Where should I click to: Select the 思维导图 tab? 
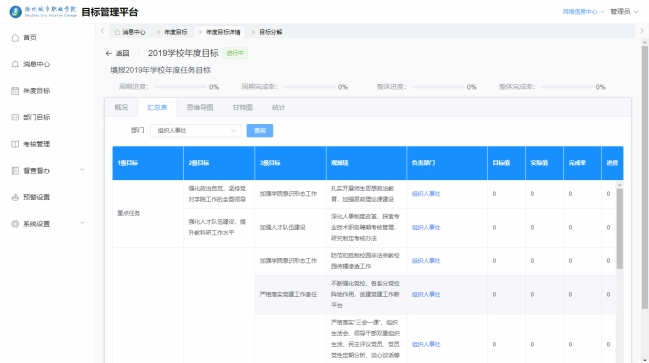click(200, 107)
